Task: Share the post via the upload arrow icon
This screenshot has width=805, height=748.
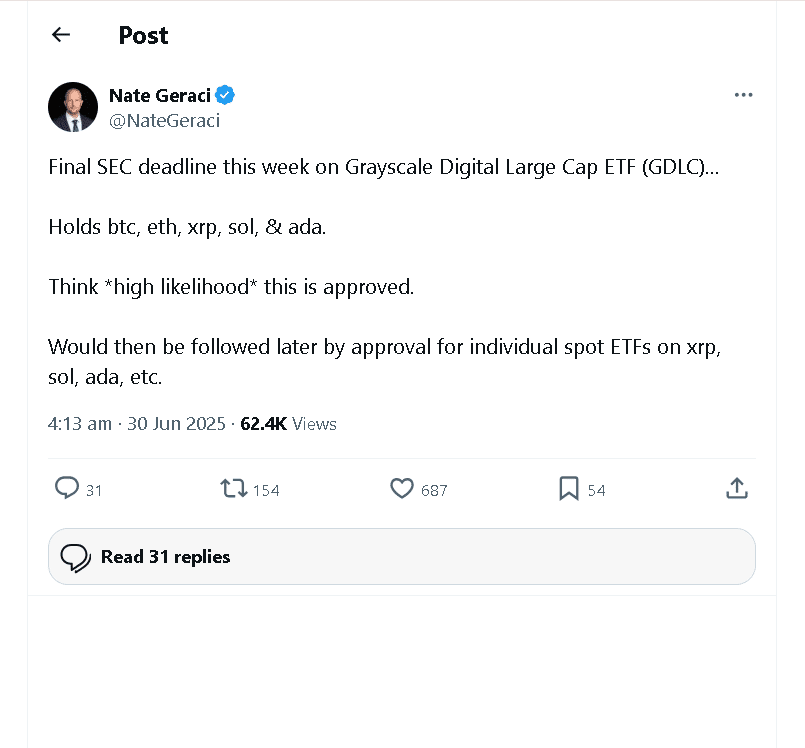Action: 737,488
